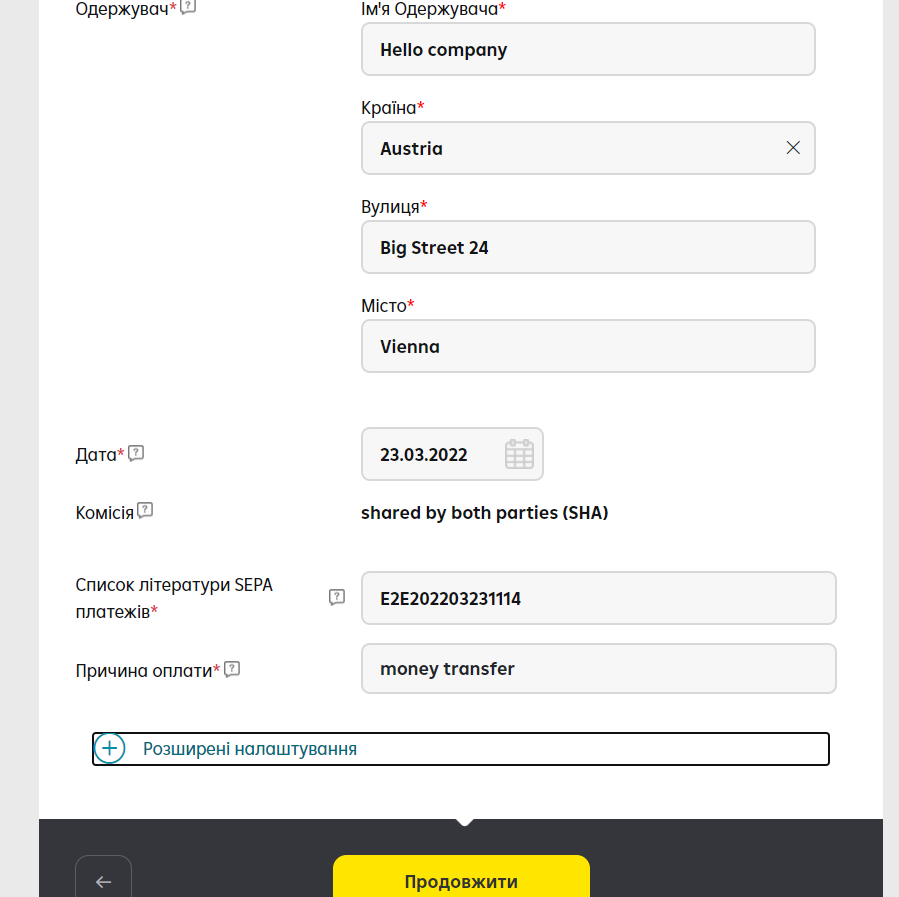Edit the Вулиця field Big Street 24
Viewport: 899px width, 897px height.
tap(588, 247)
